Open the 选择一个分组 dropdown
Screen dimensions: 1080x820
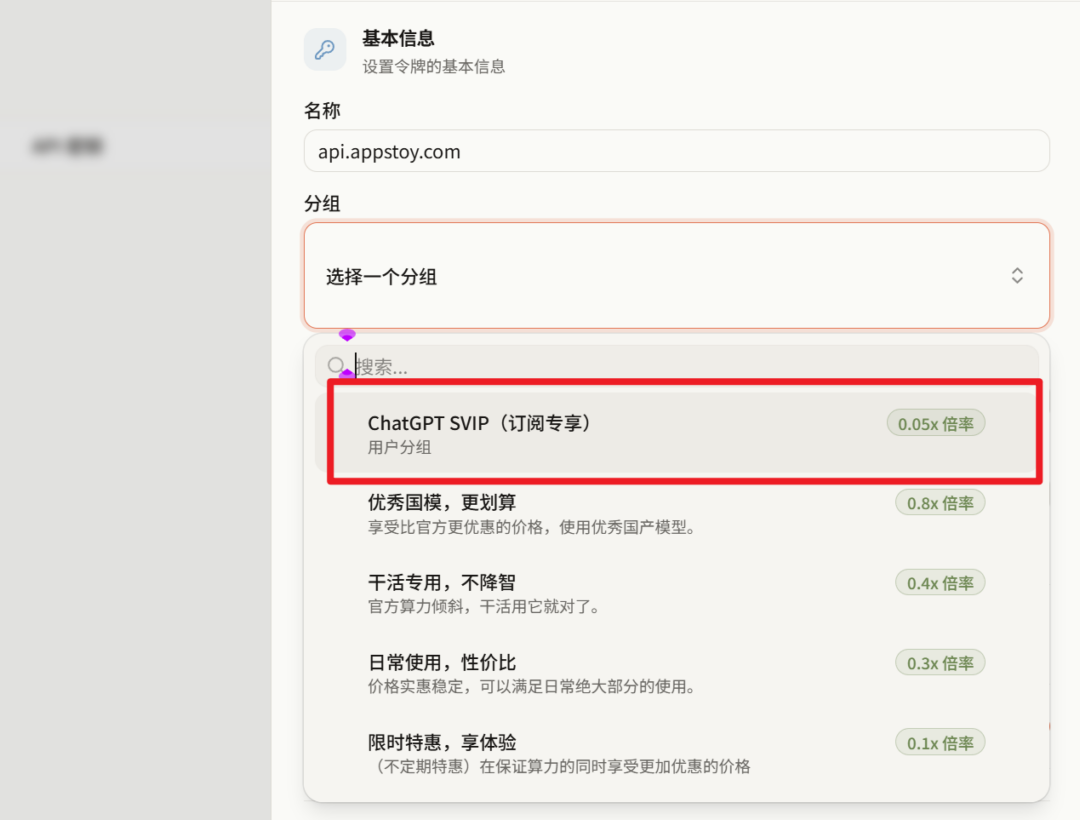point(676,275)
